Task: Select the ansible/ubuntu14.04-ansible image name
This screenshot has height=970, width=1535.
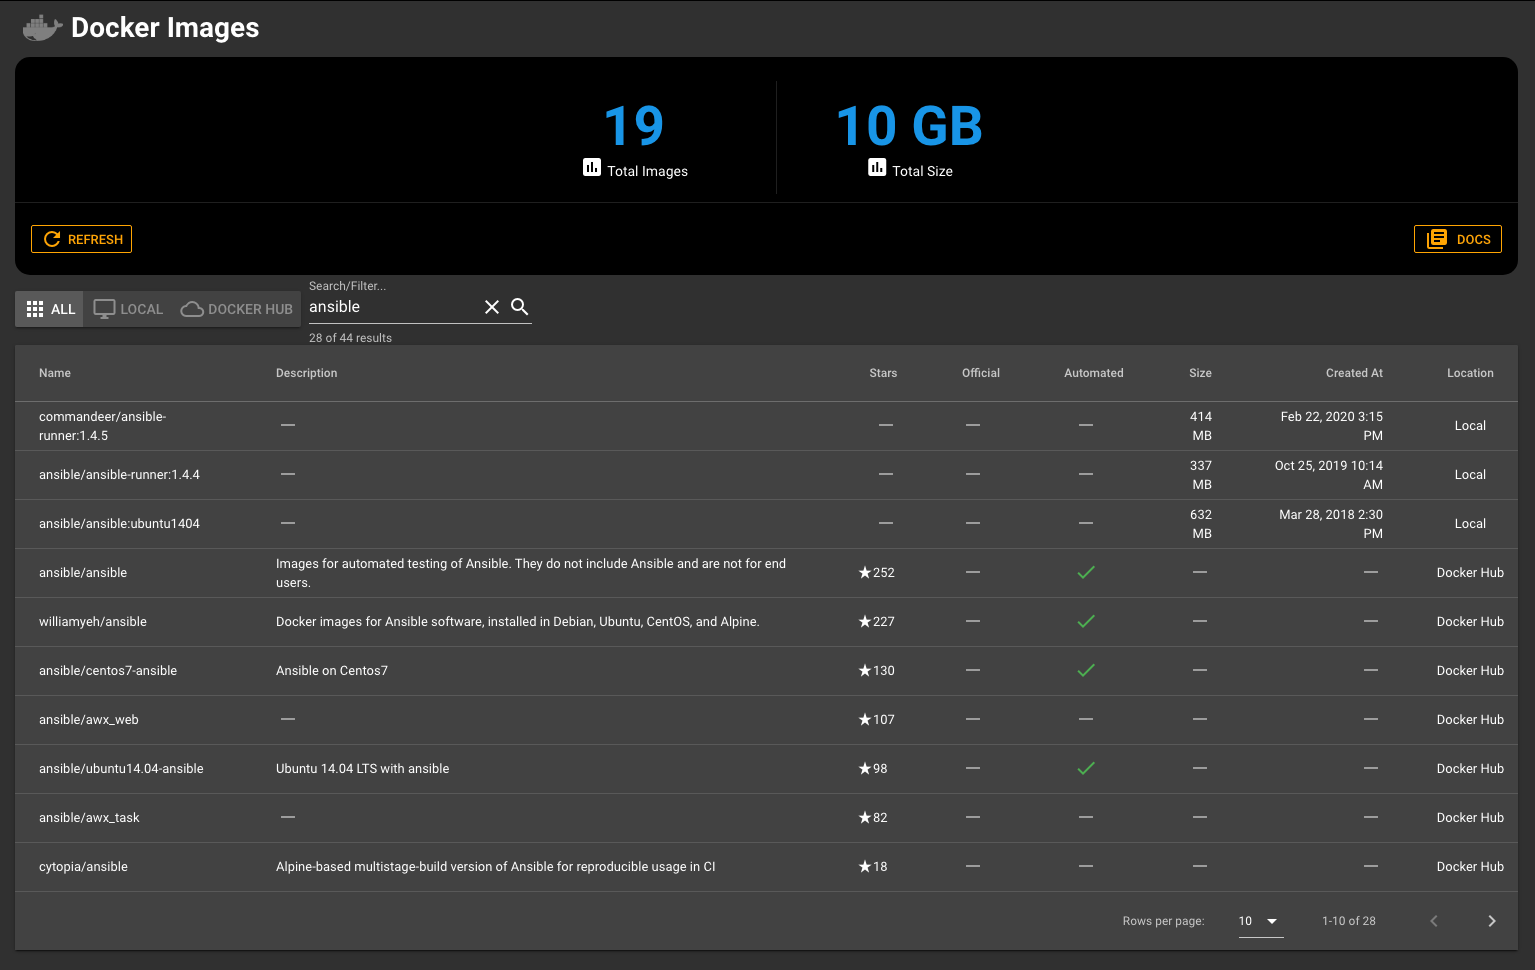Action: tap(121, 769)
